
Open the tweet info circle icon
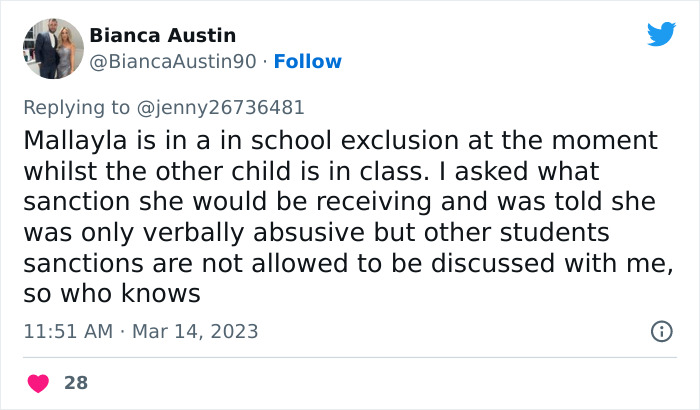coord(661,331)
